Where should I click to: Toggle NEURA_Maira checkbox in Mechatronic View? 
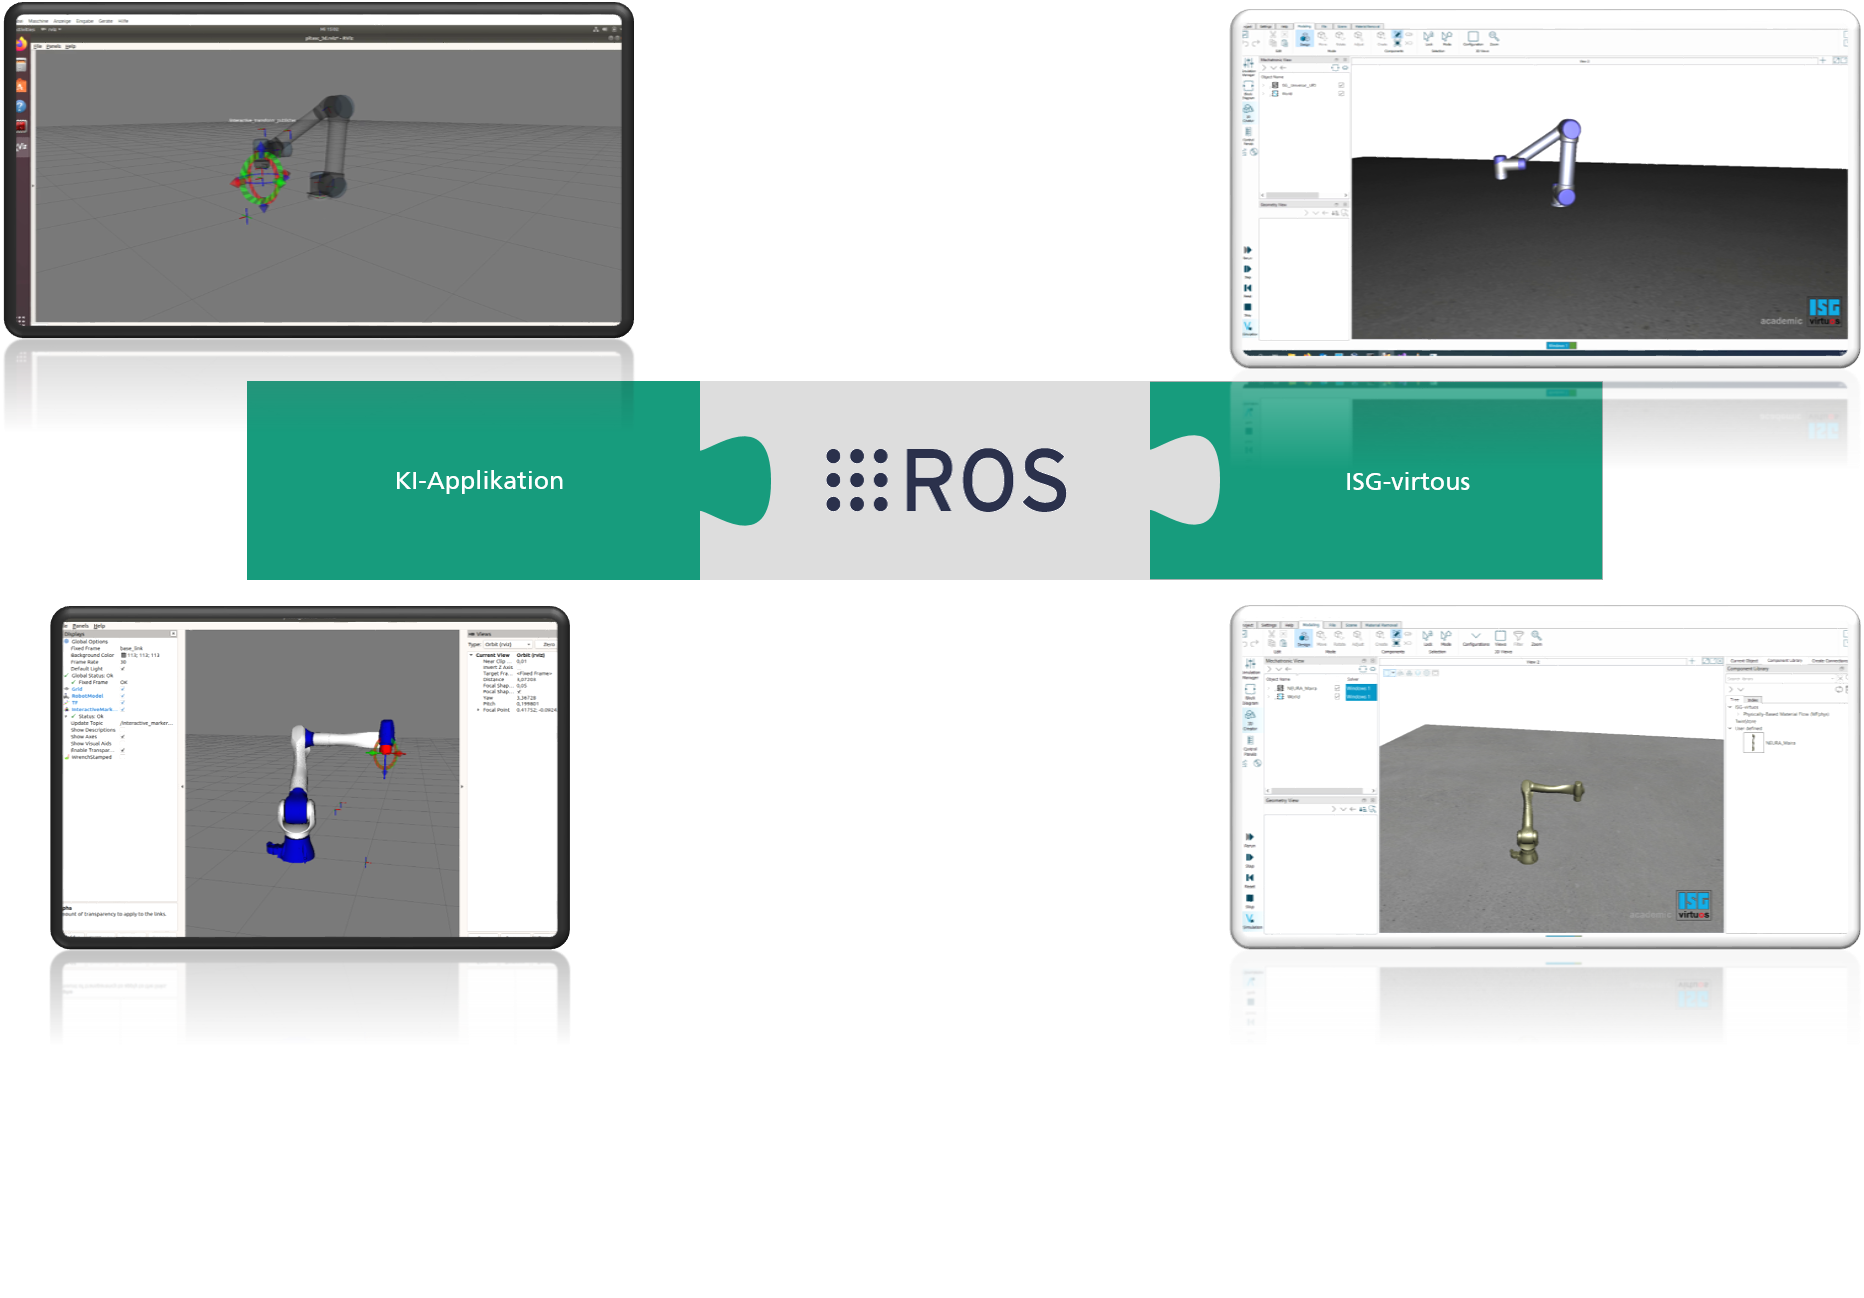(x=1337, y=688)
